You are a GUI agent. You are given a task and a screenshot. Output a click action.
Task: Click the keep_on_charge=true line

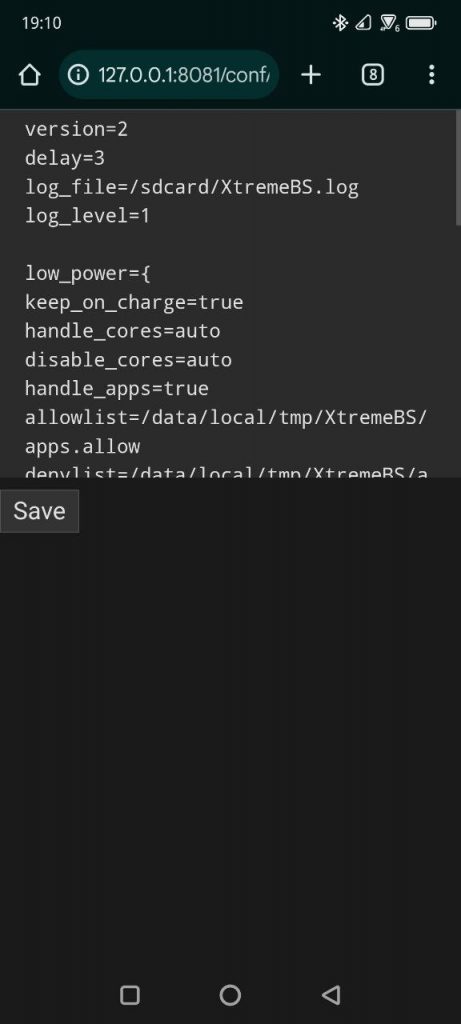[134, 302]
